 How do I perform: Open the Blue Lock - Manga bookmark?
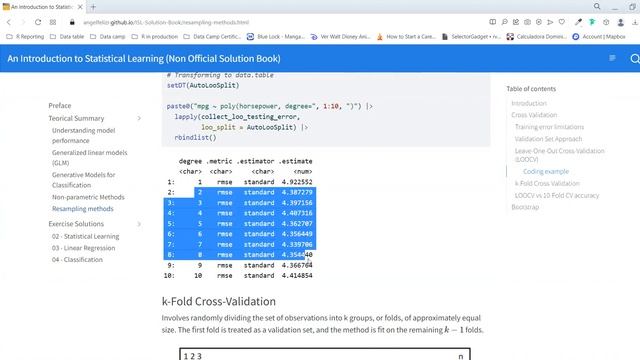[x=276, y=37]
